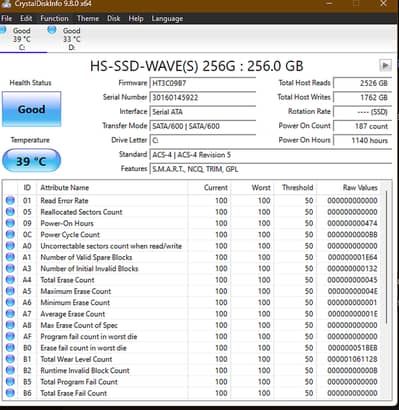Click the HS-SSD-WAVE(S) 256G drive title

(x=197, y=66)
